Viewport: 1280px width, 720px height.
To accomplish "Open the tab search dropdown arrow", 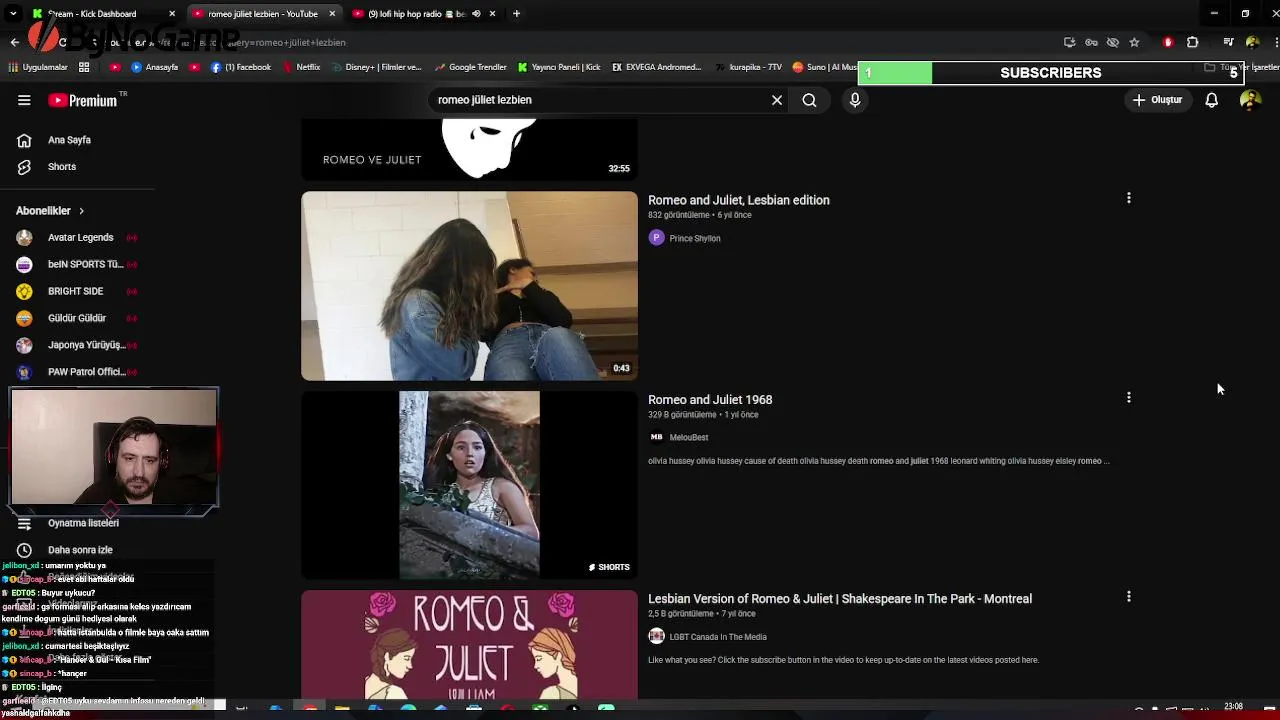I will pos(13,14).
